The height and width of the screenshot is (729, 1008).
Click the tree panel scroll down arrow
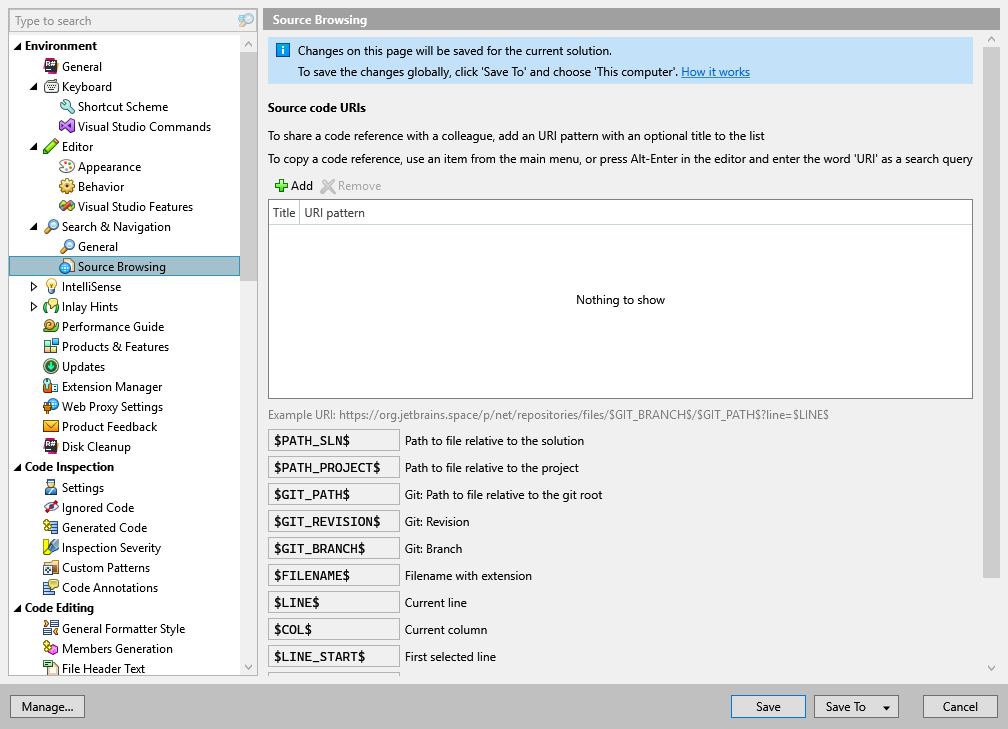pos(249,667)
